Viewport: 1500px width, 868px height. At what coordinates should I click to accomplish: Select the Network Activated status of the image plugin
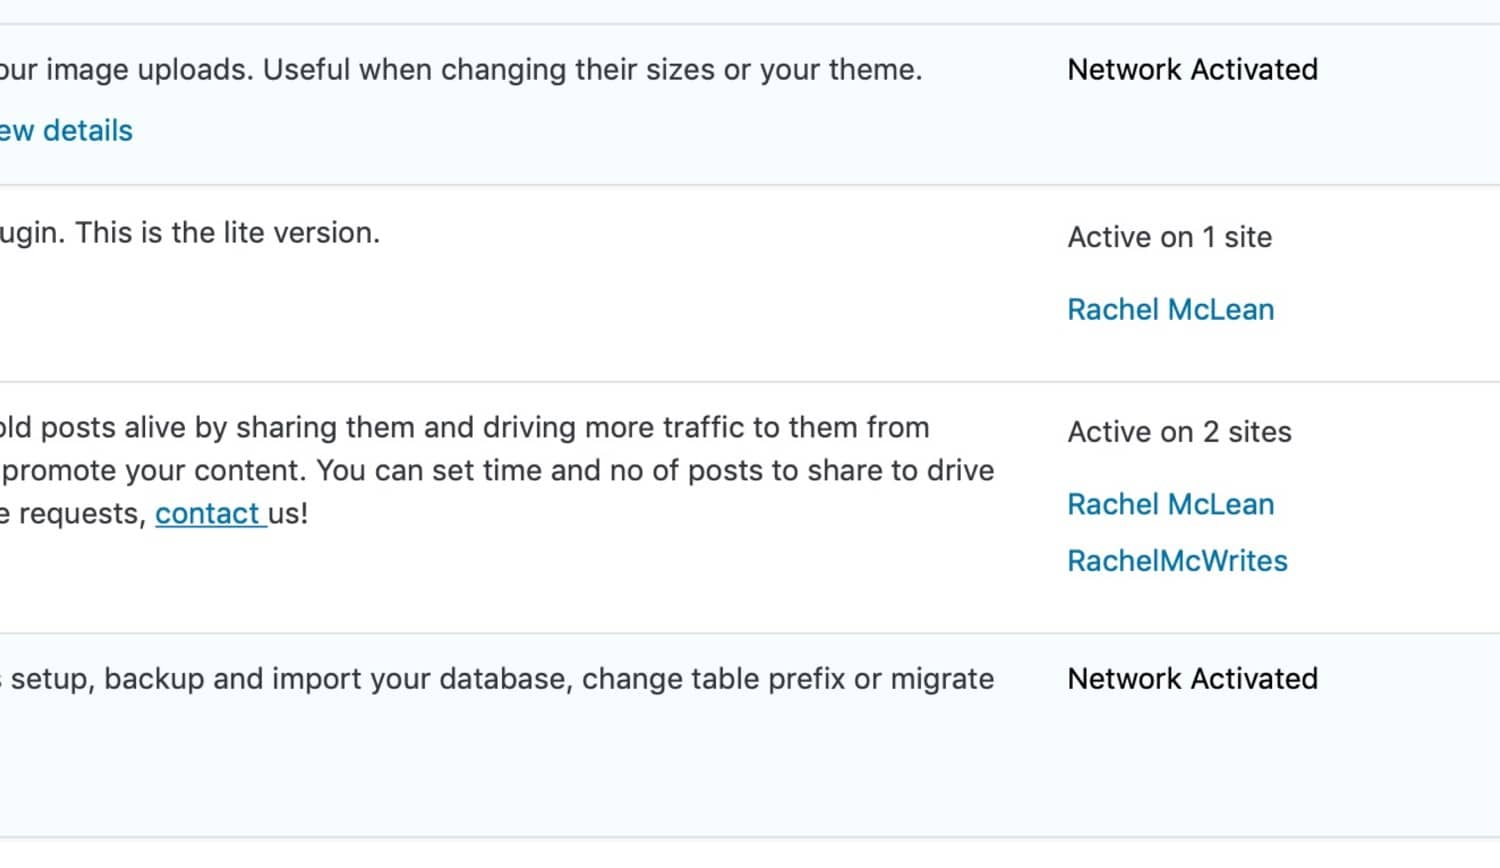click(1192, 69)
